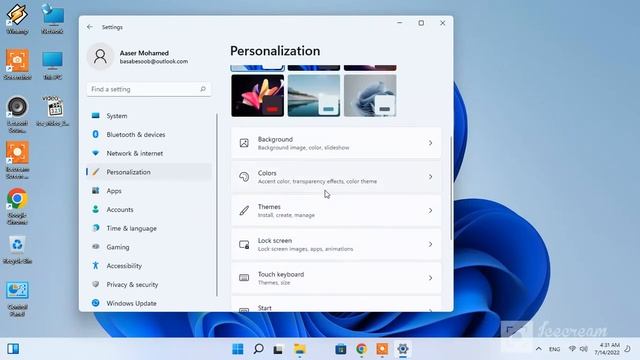The width and height of the screenshot is (640, 360).
Task: Open Google Chrome desktop shortcut
Action: pyautogui.click(x=17, y=206)
